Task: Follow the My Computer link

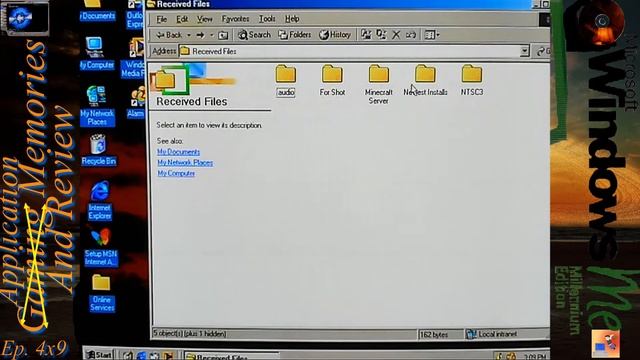Action: (x=176, y=173)
